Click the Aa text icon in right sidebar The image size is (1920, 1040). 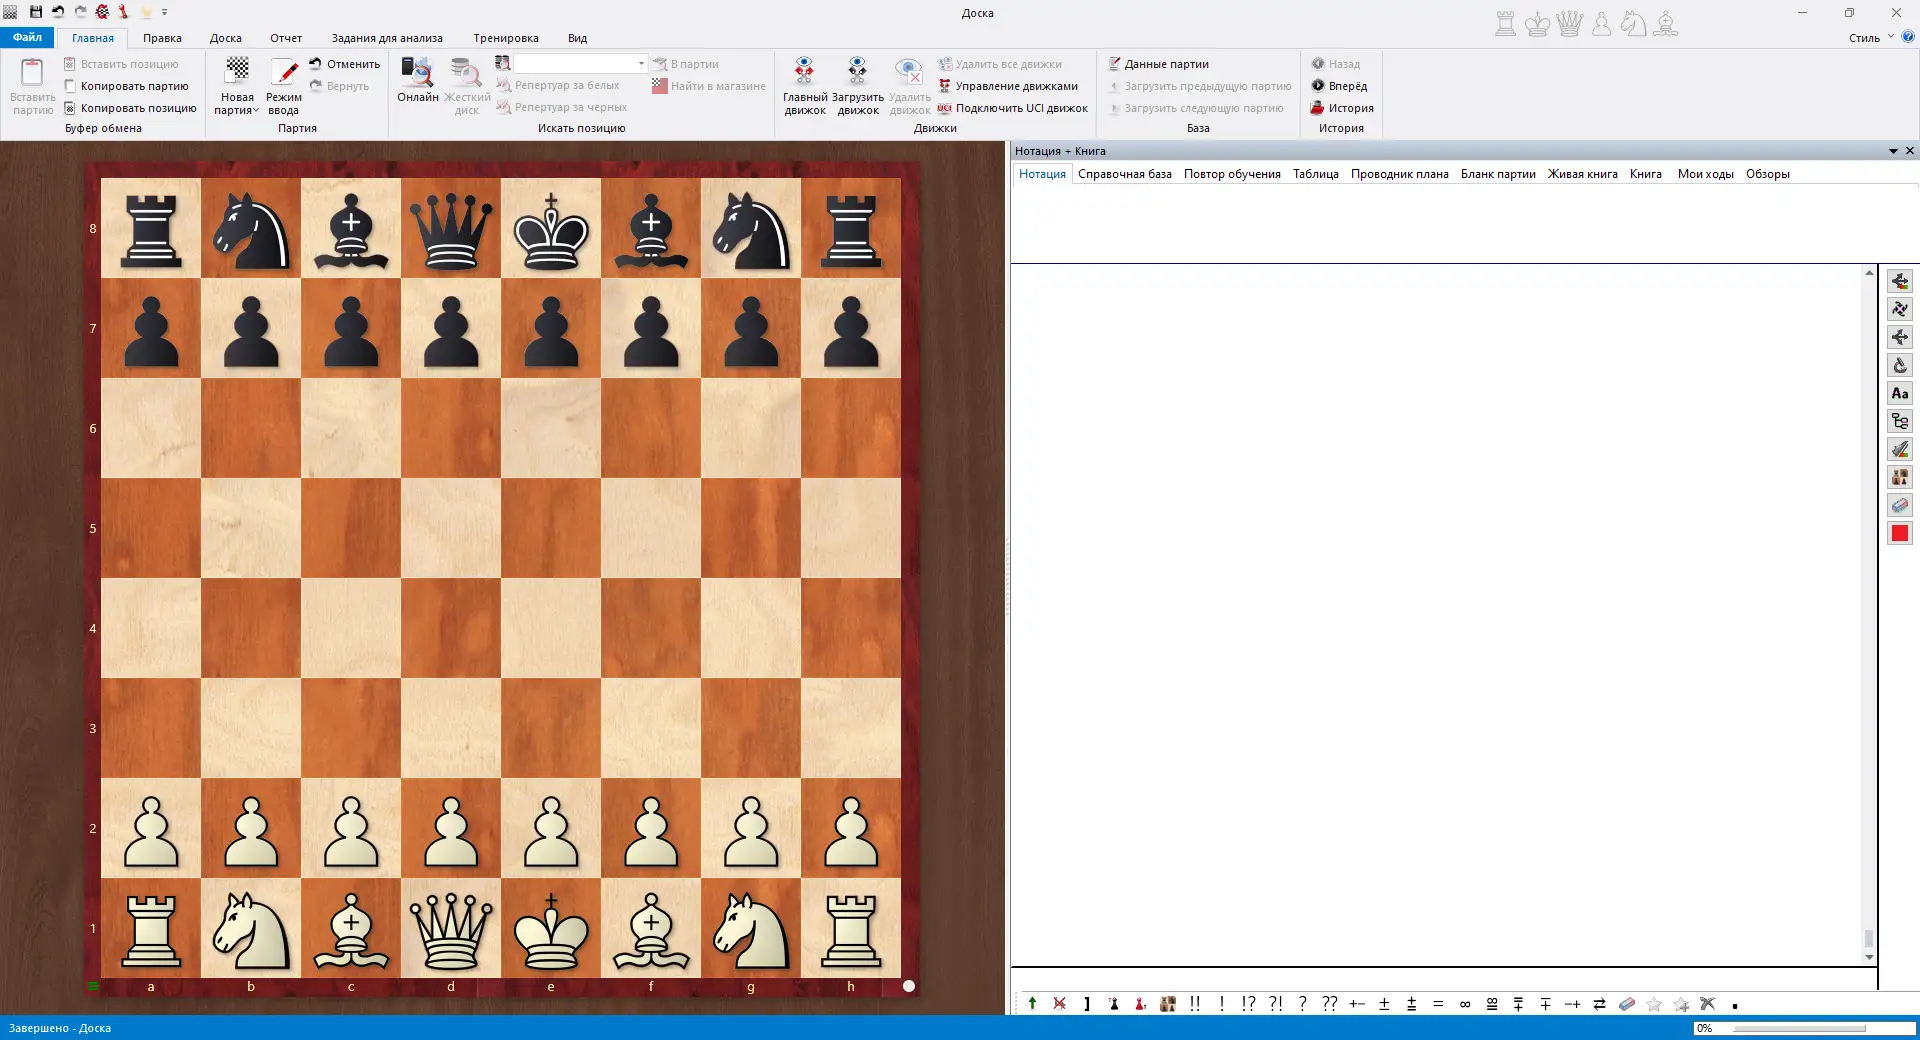pyautogui.click(x=1900, y=394)
